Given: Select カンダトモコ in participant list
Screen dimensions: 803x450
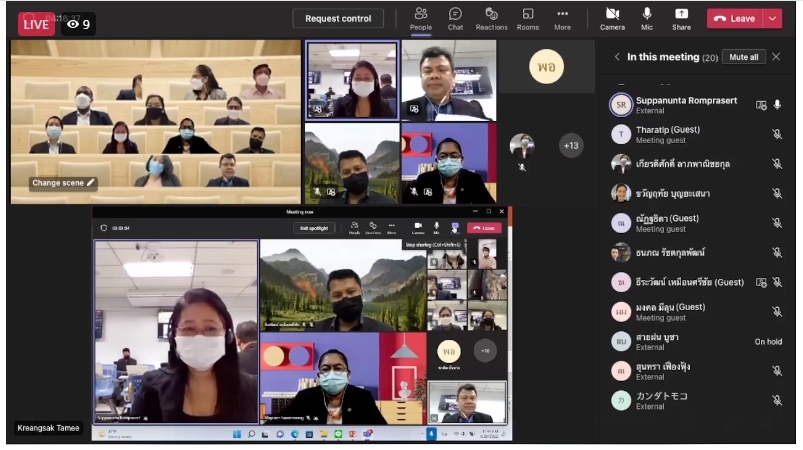Looking at the screenshot, I should (665, 400).
